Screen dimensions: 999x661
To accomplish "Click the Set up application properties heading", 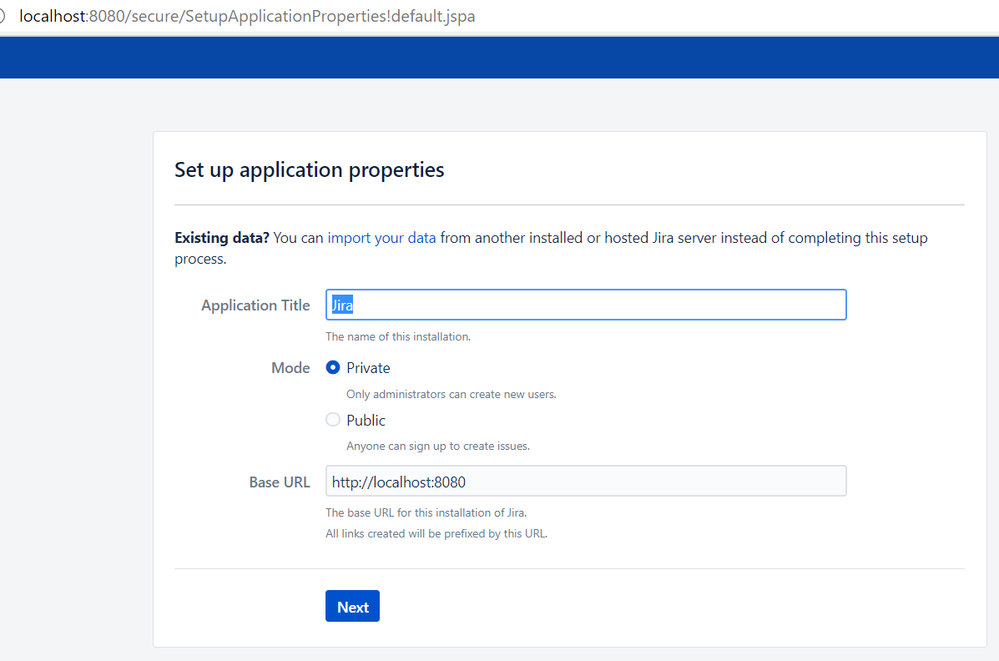I will [309, 170].
